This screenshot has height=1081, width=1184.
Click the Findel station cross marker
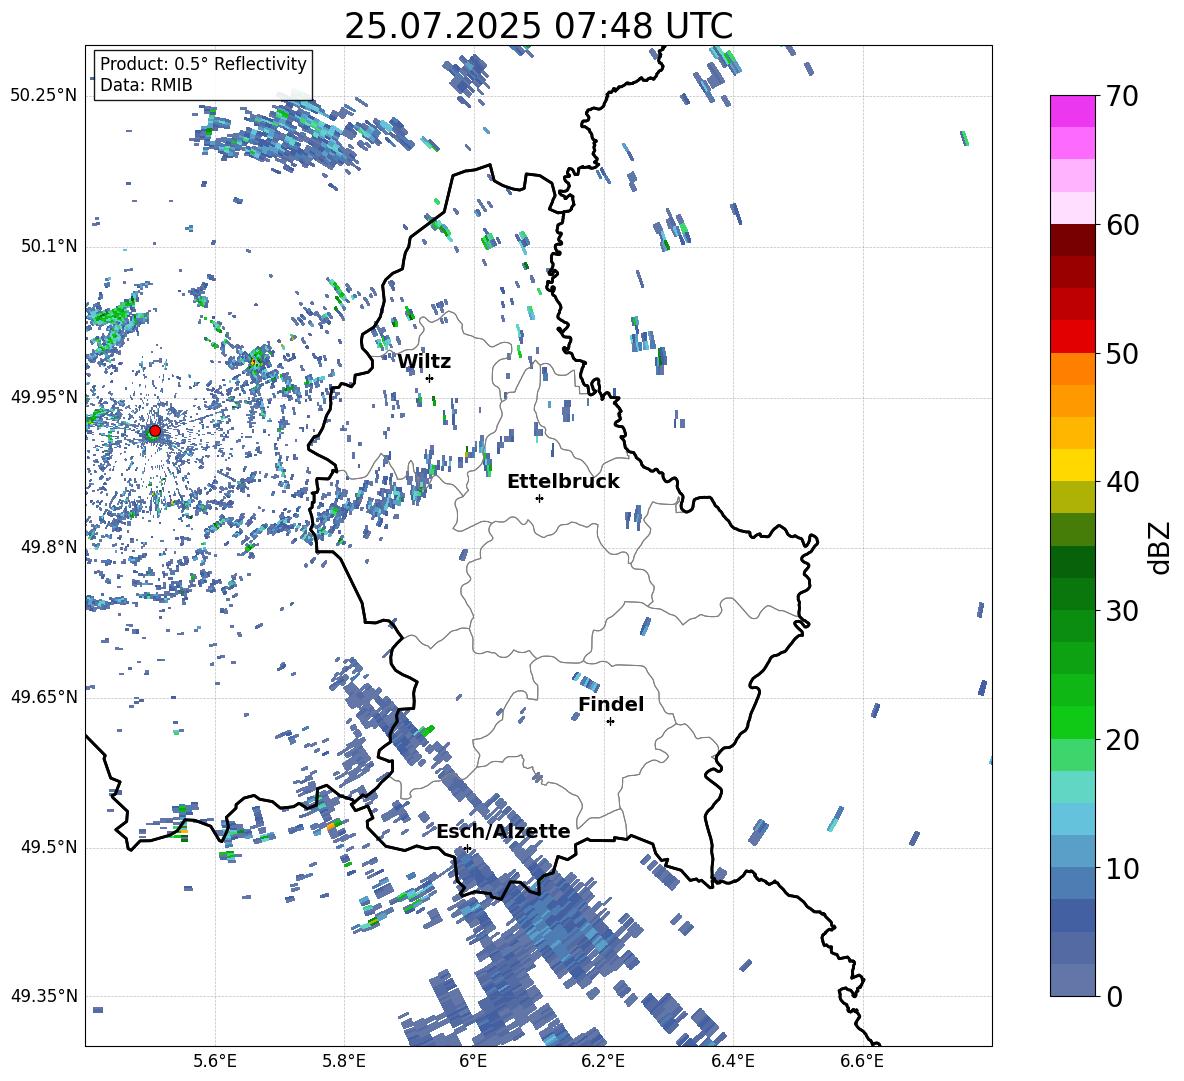610,722
